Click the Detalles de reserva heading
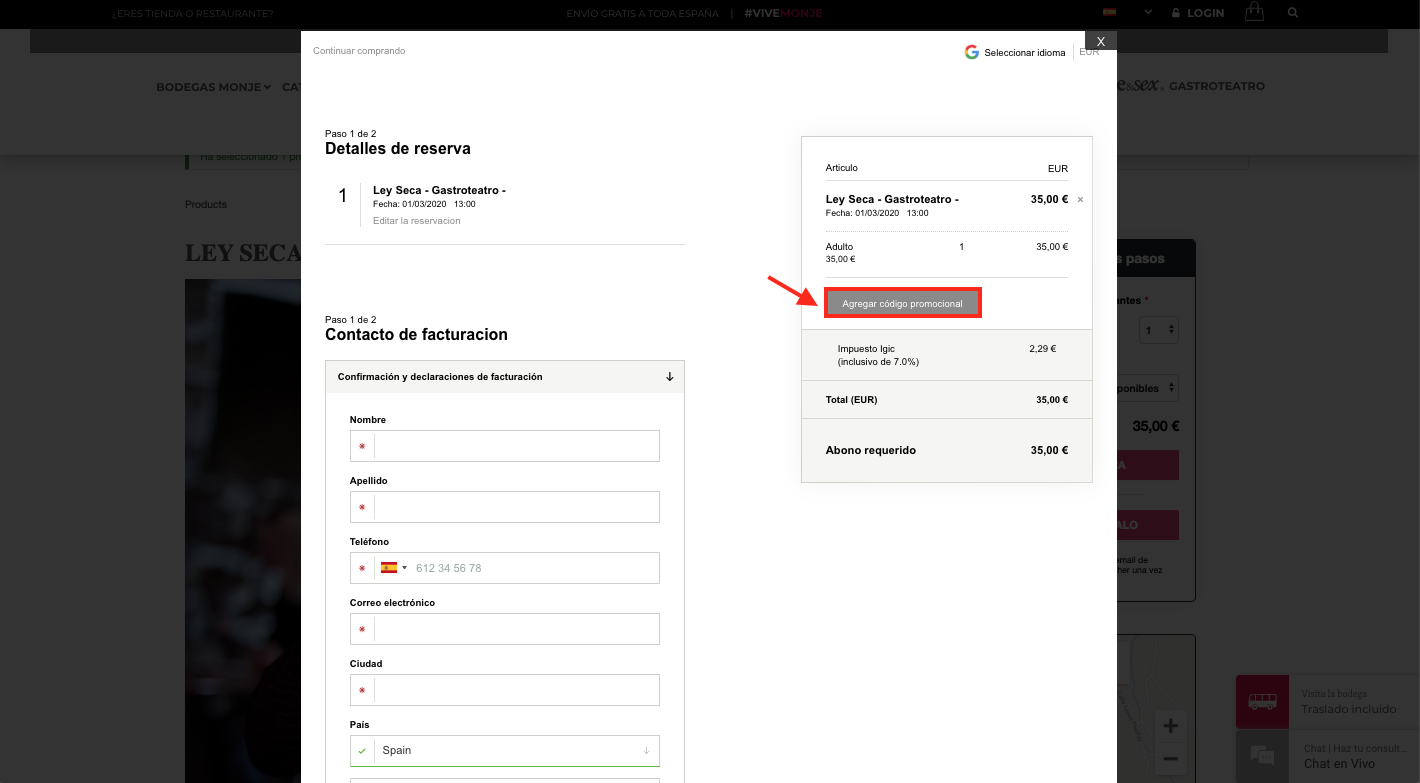The width and height of the screenshot is (1420, 783). 398,149
